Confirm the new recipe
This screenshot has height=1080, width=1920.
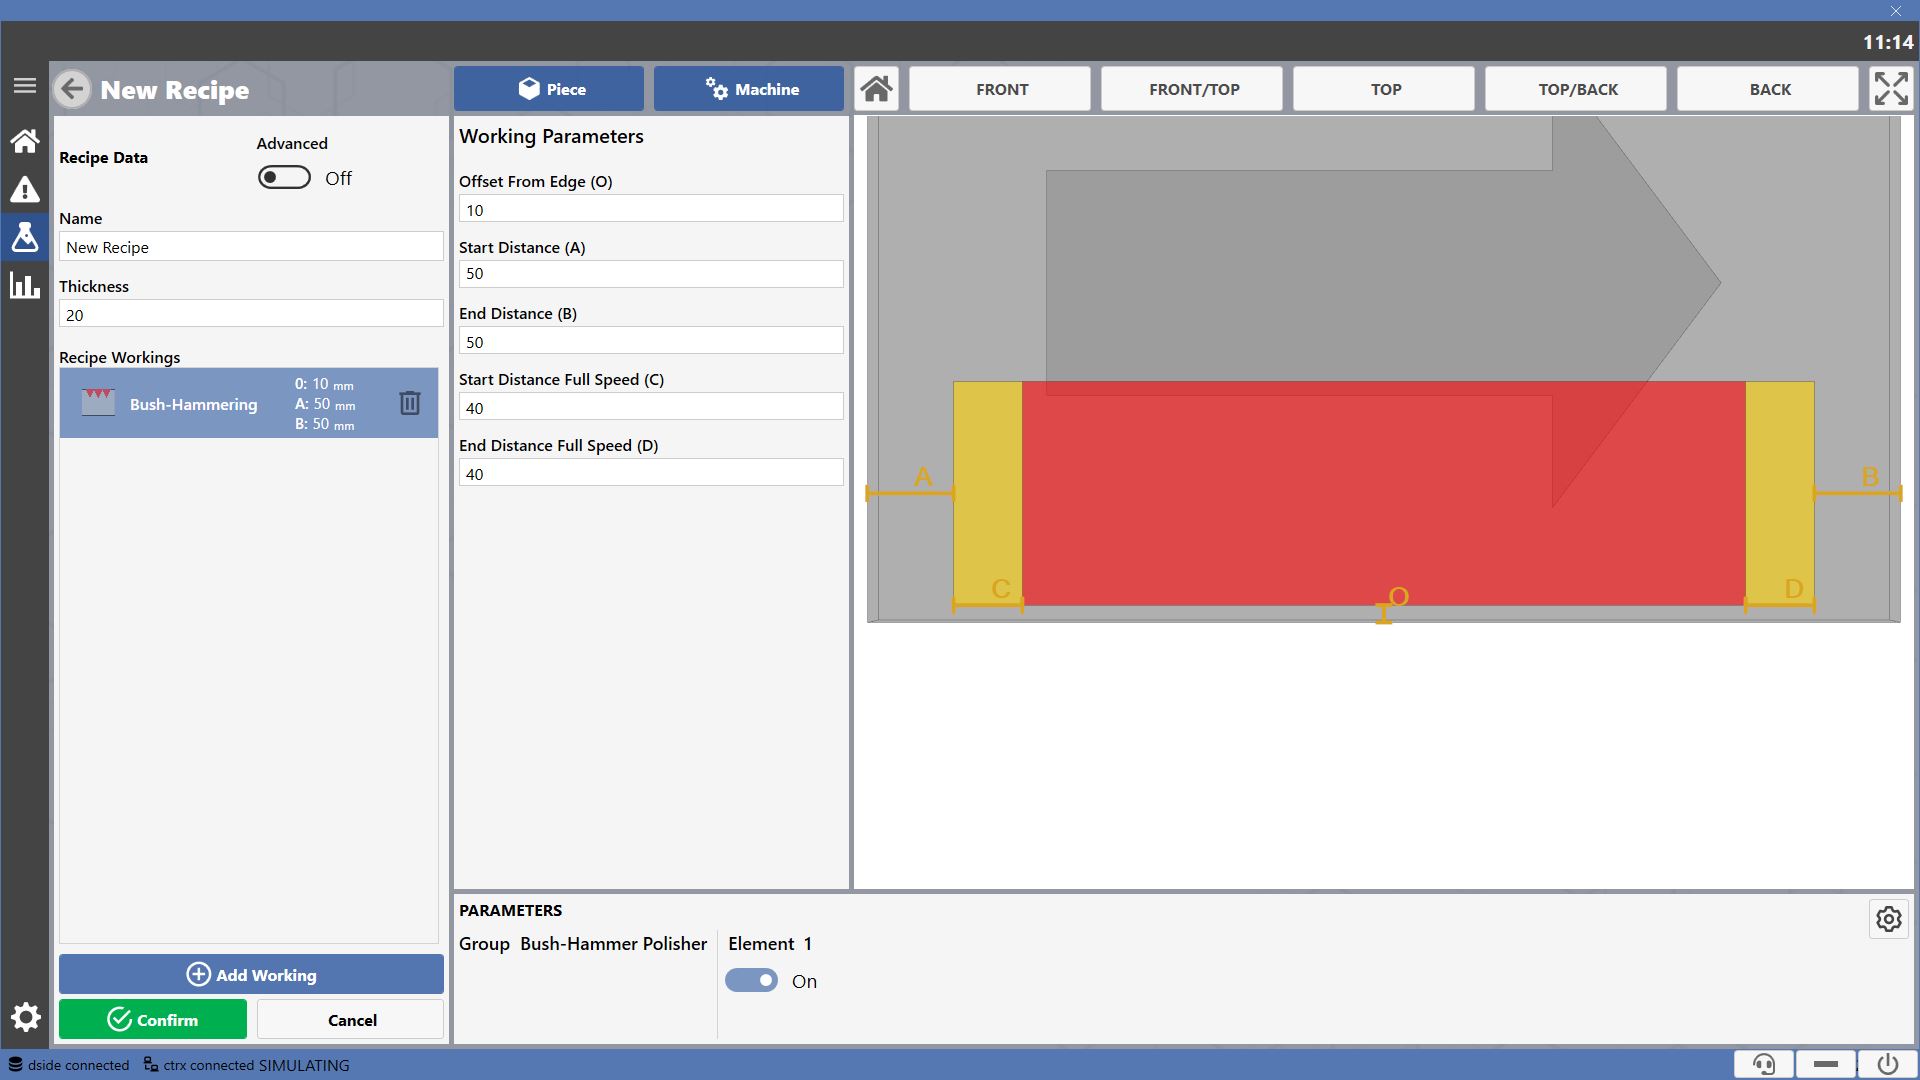(x=153, y=1019)
